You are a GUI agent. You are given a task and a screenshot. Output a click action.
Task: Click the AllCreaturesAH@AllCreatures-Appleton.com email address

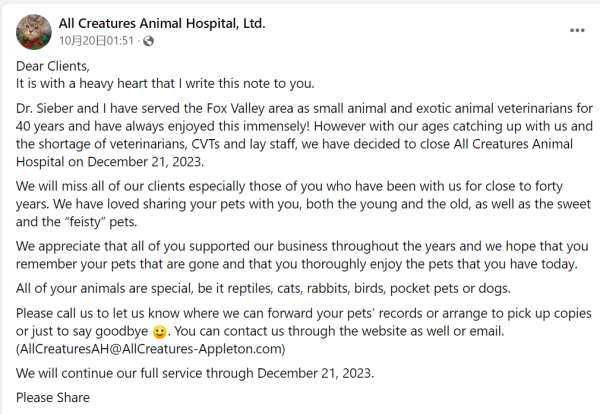point(150,349)
